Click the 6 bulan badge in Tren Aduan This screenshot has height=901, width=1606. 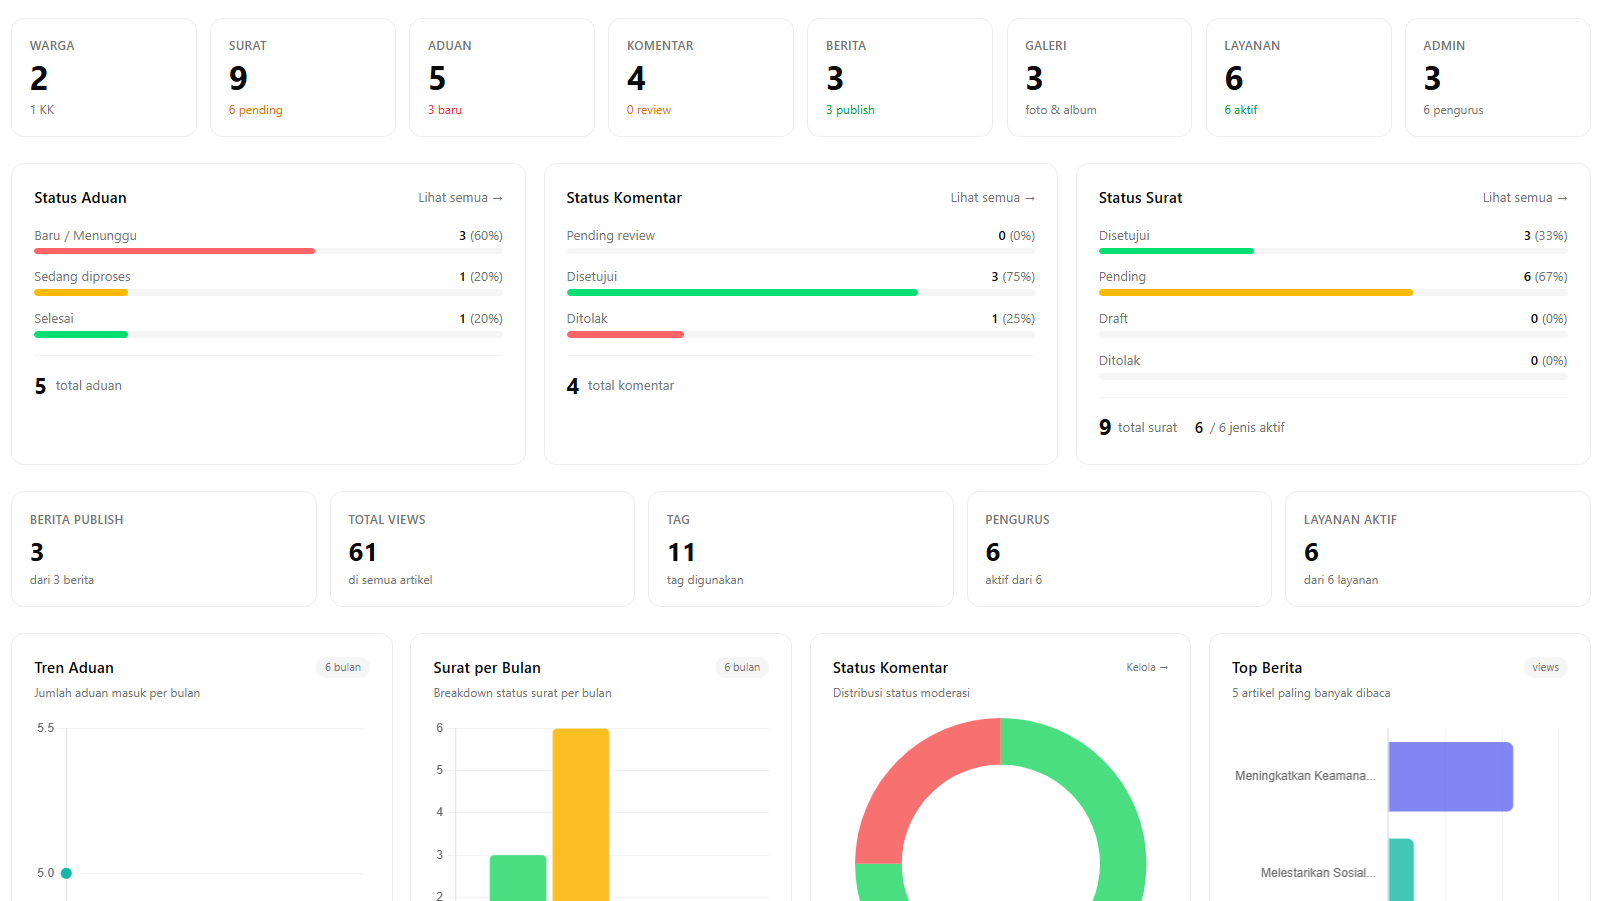coord(343,667)
